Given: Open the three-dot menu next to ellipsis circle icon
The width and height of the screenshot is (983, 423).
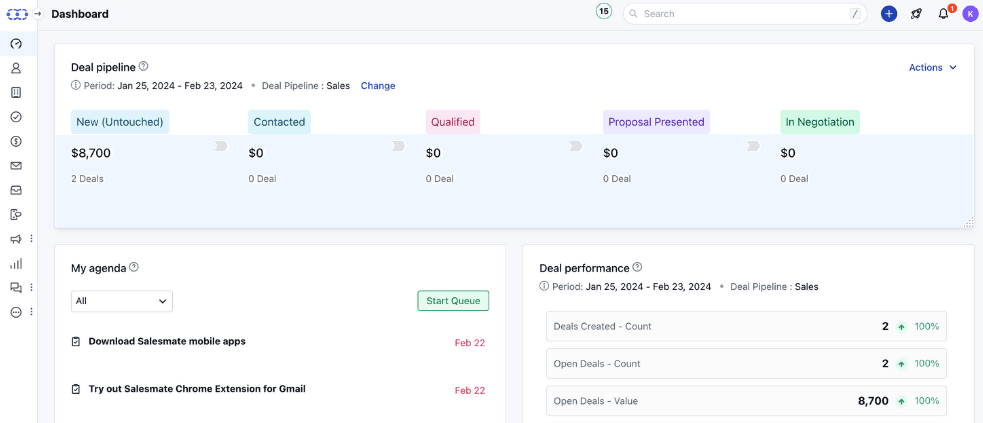Looking at the screenshot, I should tap(31, 312).
